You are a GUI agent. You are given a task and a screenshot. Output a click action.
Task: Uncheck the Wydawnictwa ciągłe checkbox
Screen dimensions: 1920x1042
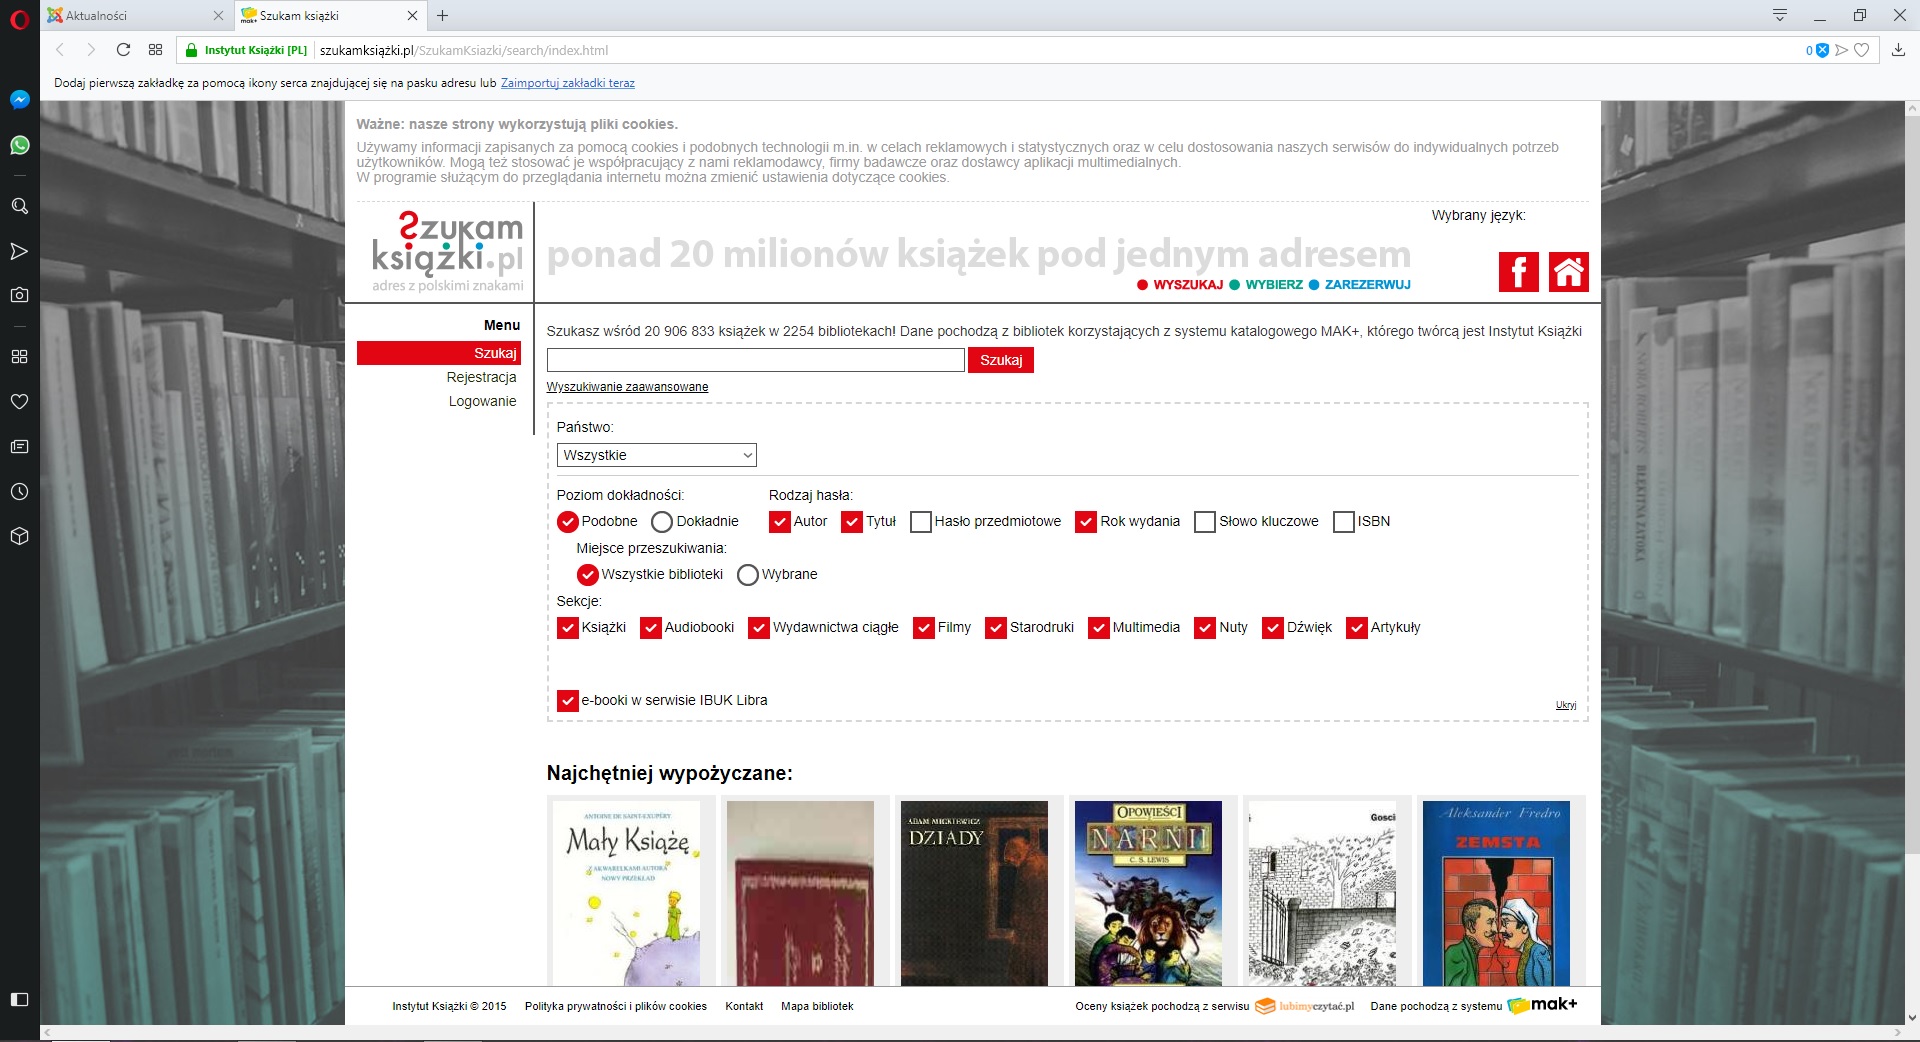pyautogui.click(x=759, y=628)
